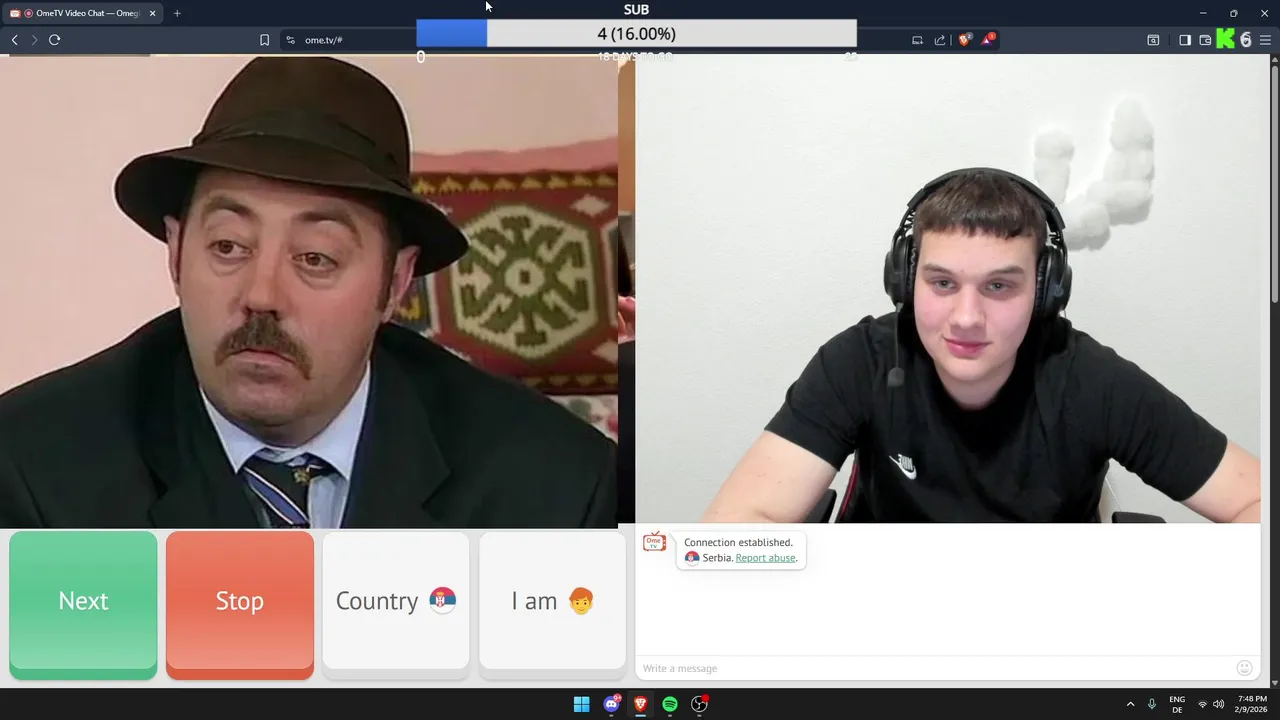Click the grey extension icon beside Kick
The width and height of the screenshot is (1280, 720).
pos(1246,40)
